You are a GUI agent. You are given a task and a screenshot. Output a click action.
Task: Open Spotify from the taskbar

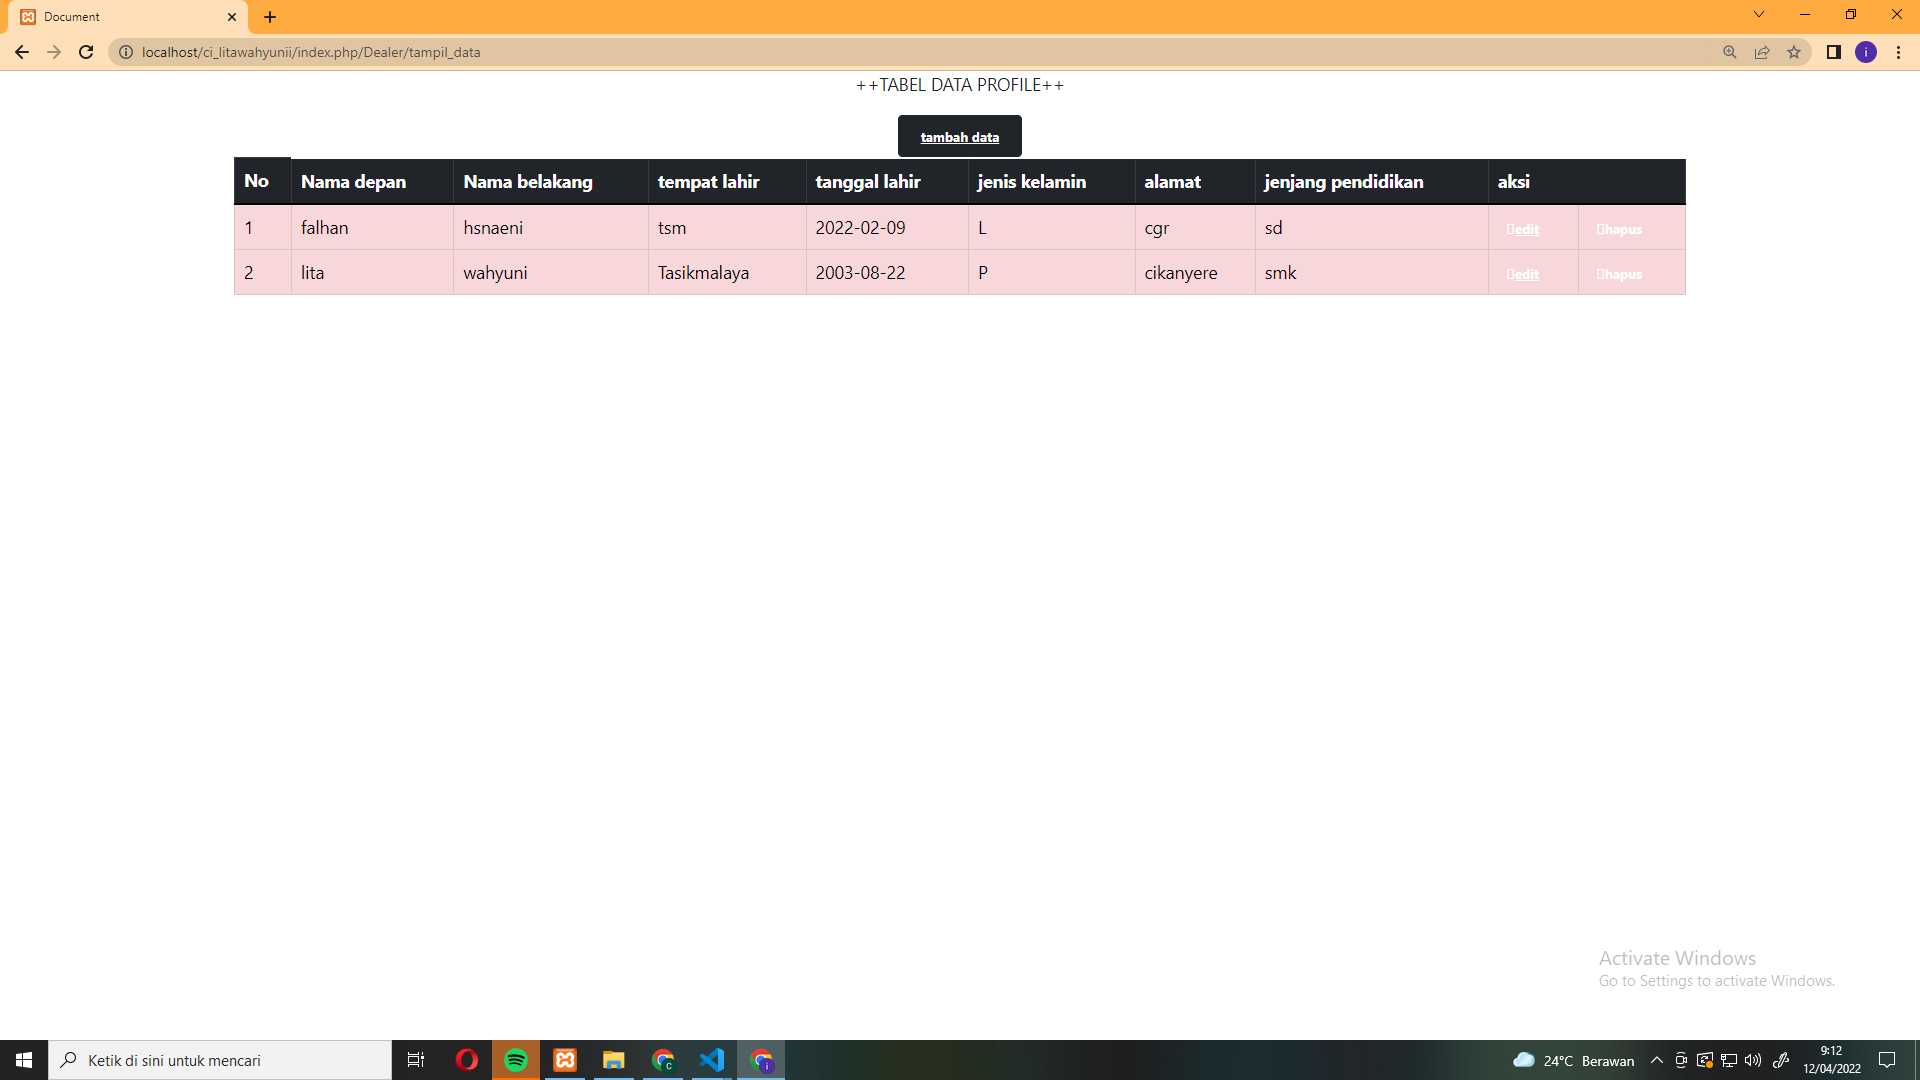click(x=516, y=1060)
